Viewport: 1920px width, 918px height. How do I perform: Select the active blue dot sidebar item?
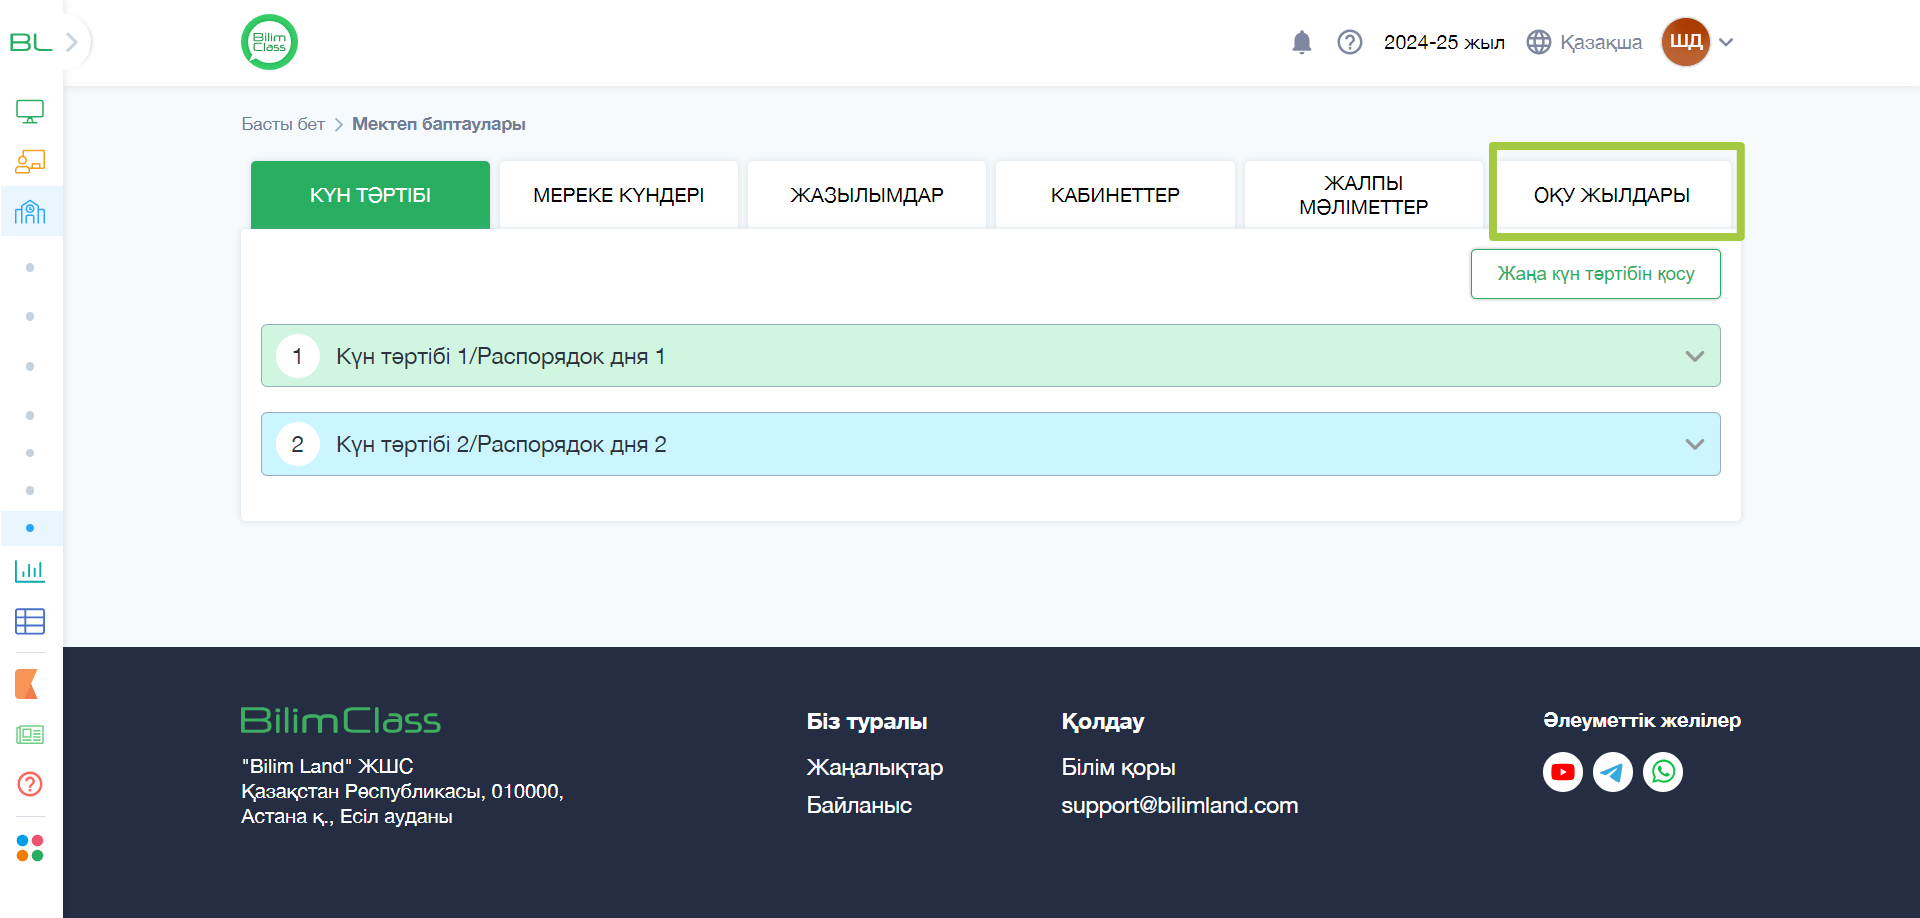click(x=30, y=528)
